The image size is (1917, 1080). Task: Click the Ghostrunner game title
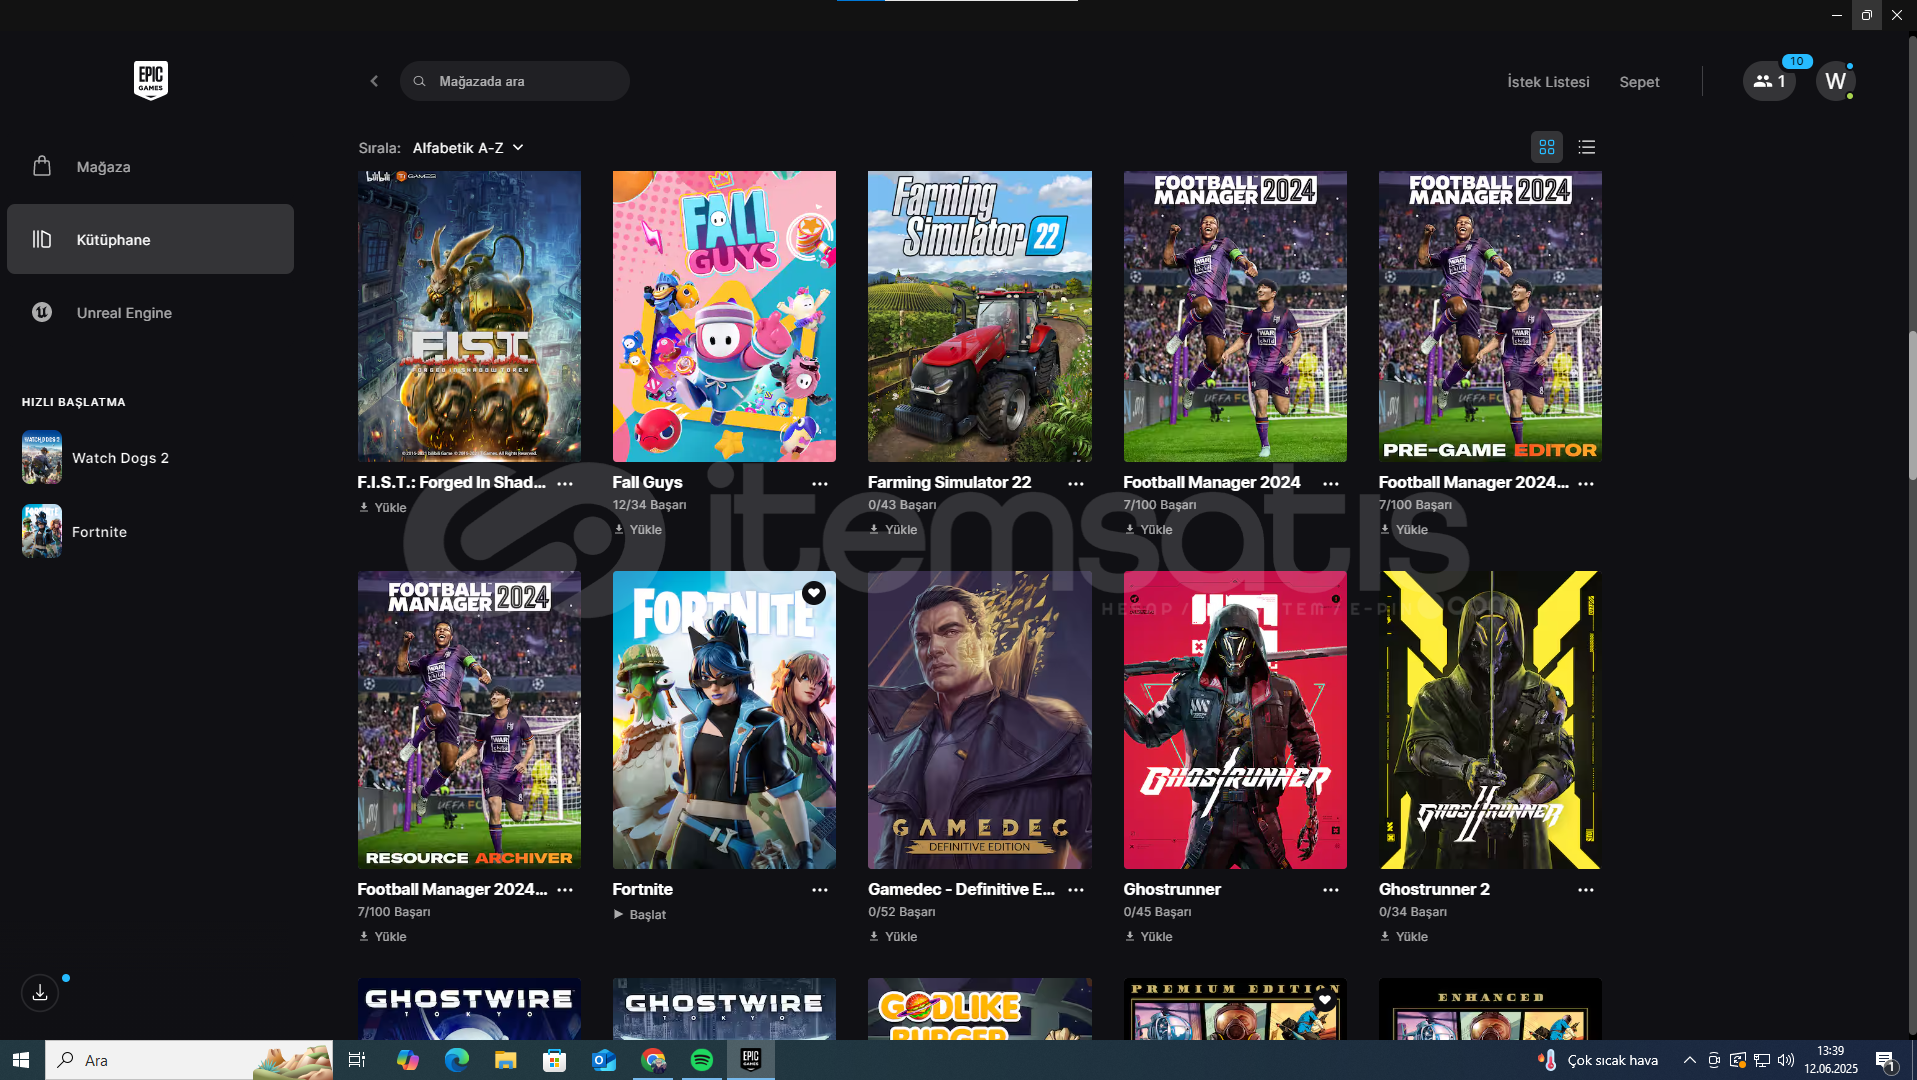pyautogui.click(x=1172, y=889)
